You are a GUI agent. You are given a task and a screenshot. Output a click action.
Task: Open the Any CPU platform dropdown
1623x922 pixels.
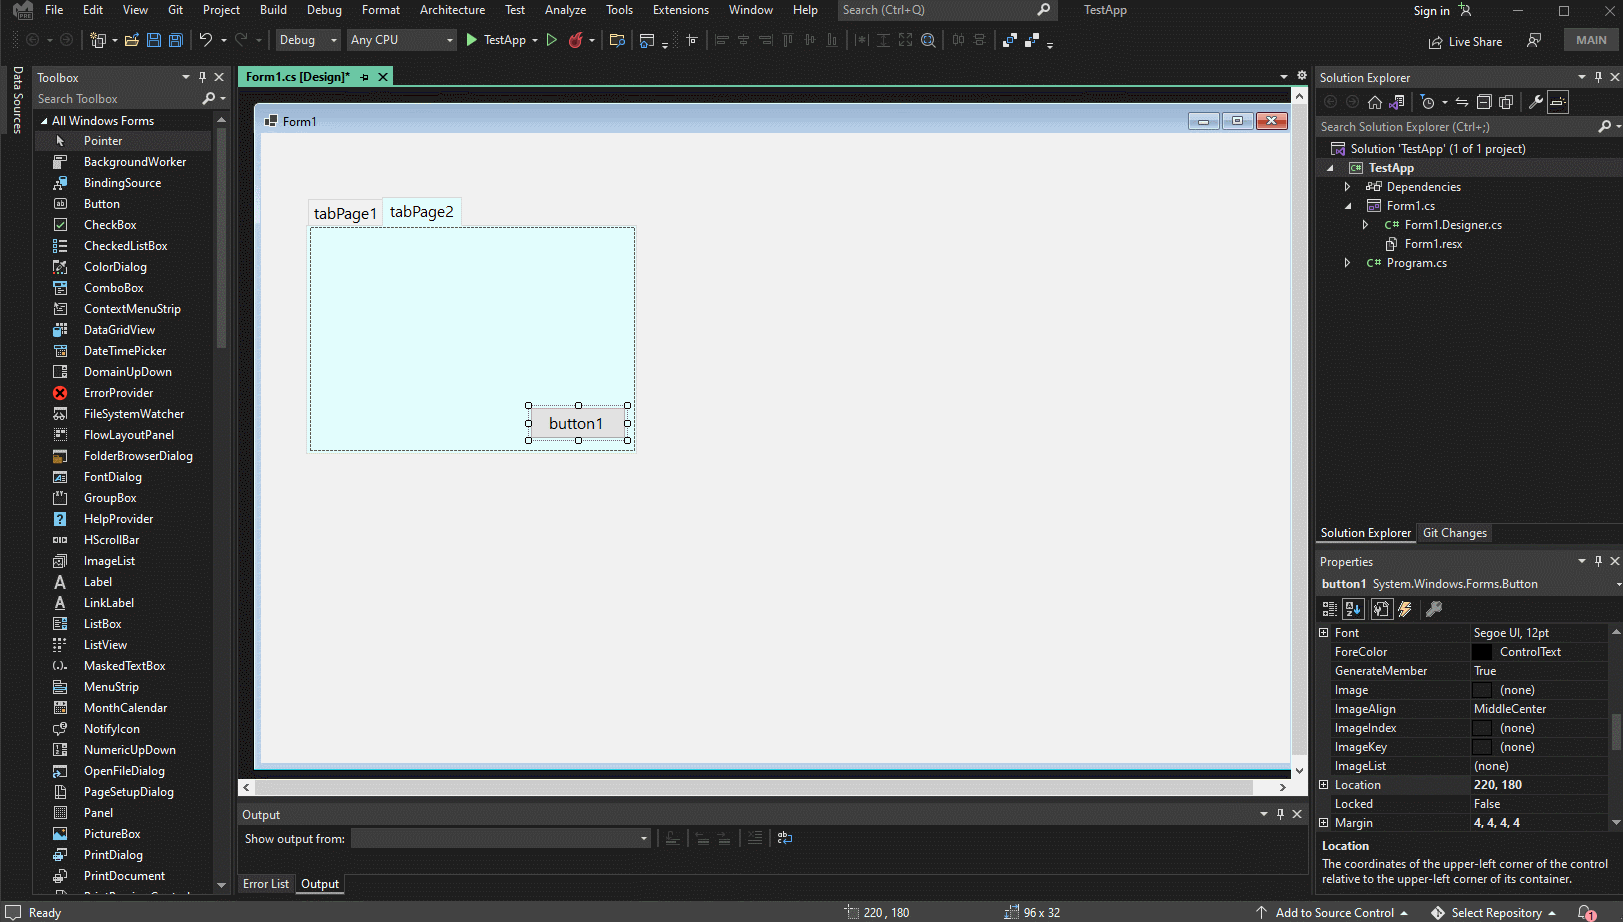449,40
